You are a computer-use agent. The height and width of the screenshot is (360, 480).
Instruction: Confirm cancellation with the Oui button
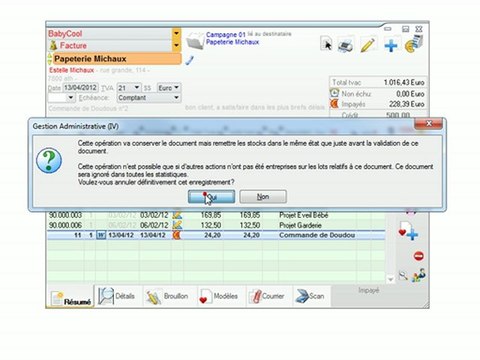tap(211, 197)
